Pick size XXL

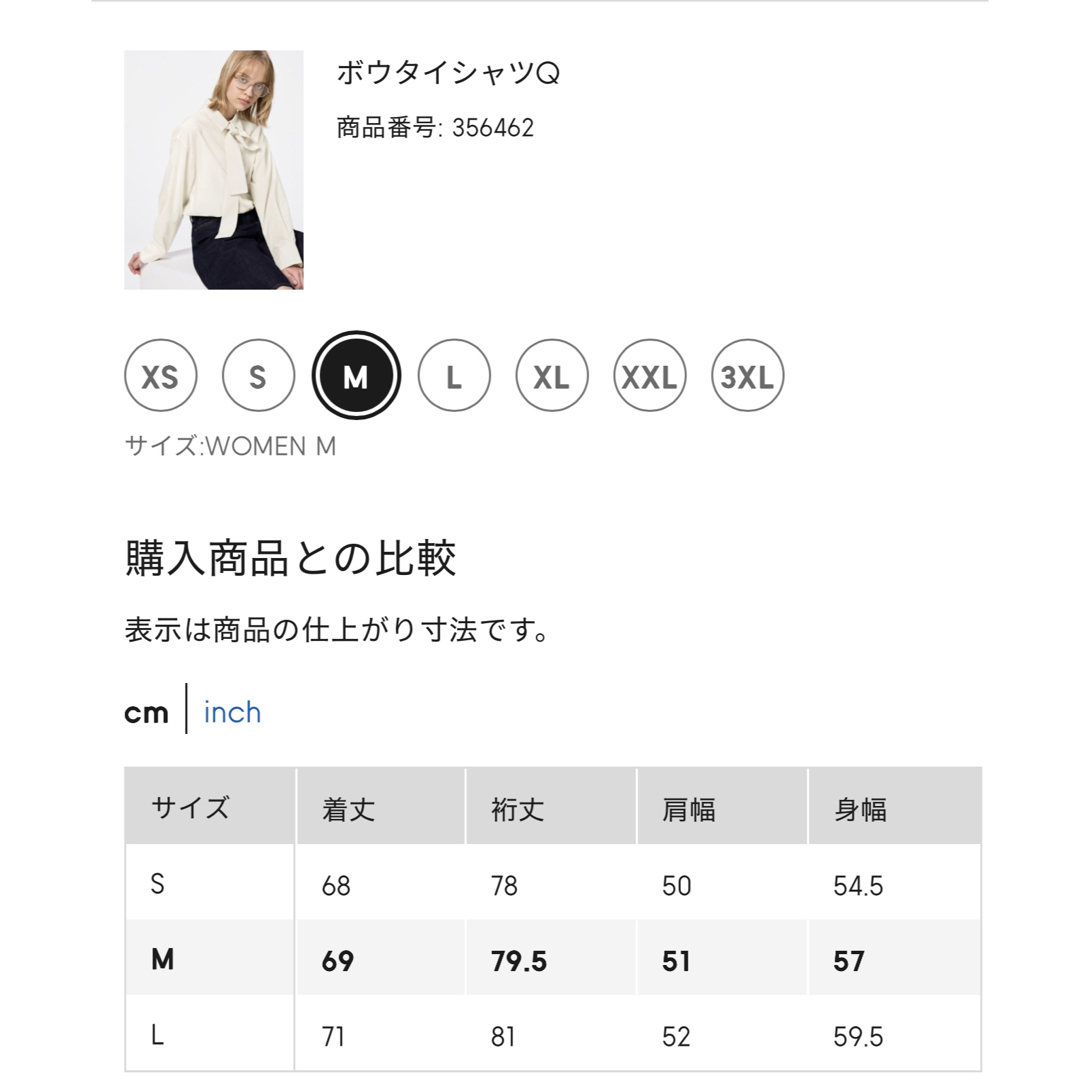click(650, 375)
